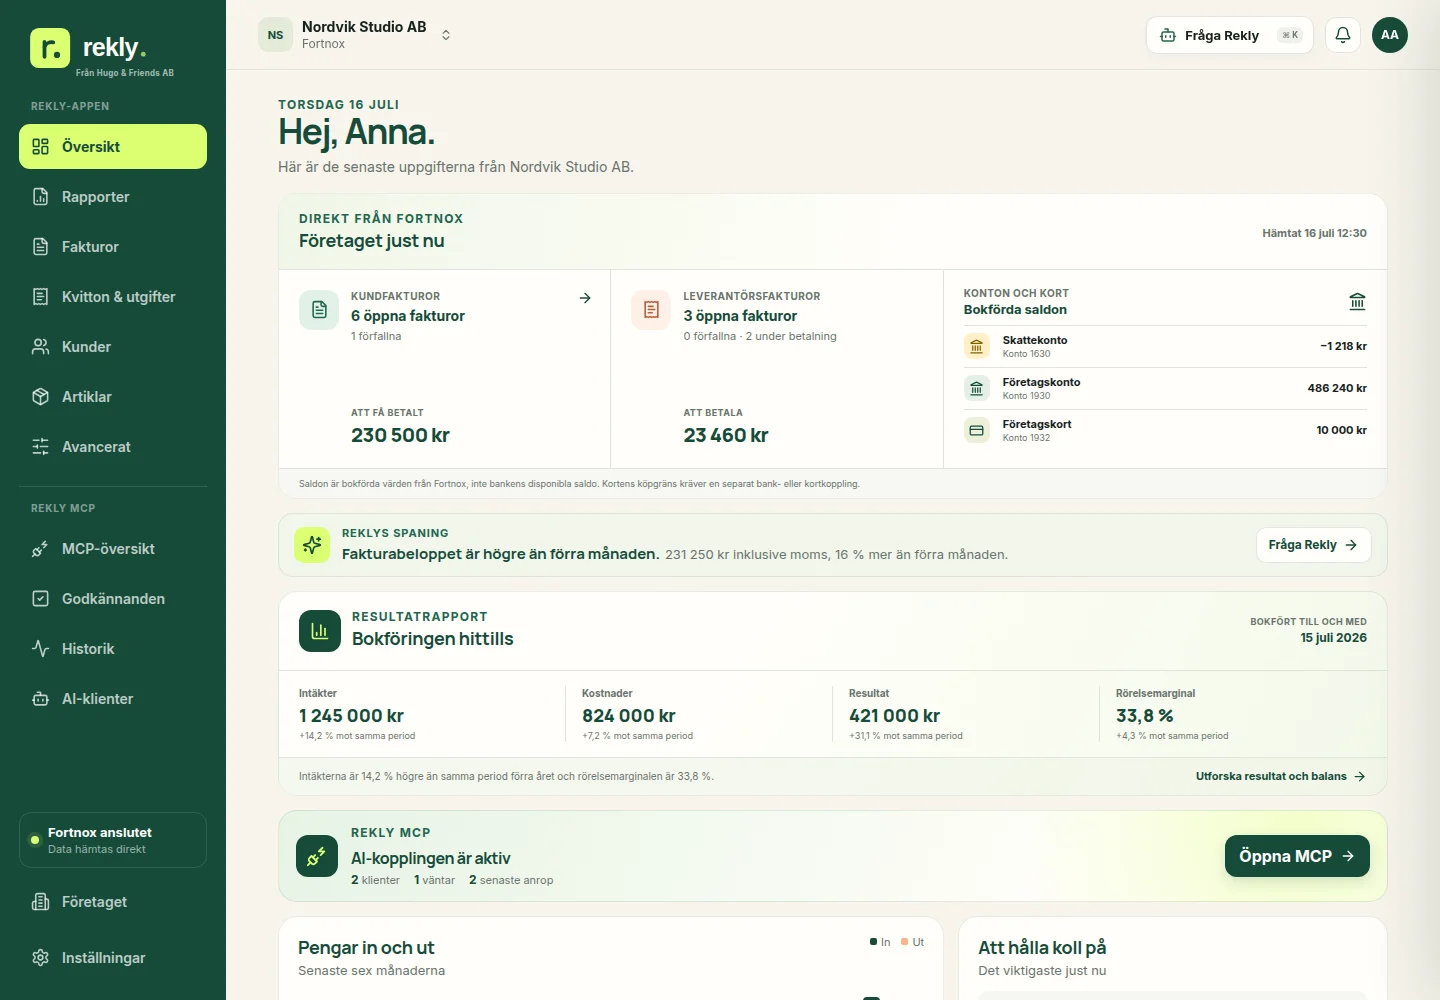Open Historik page
1440x1000 pixels.
pyautogui.click(x=113, y=649)
